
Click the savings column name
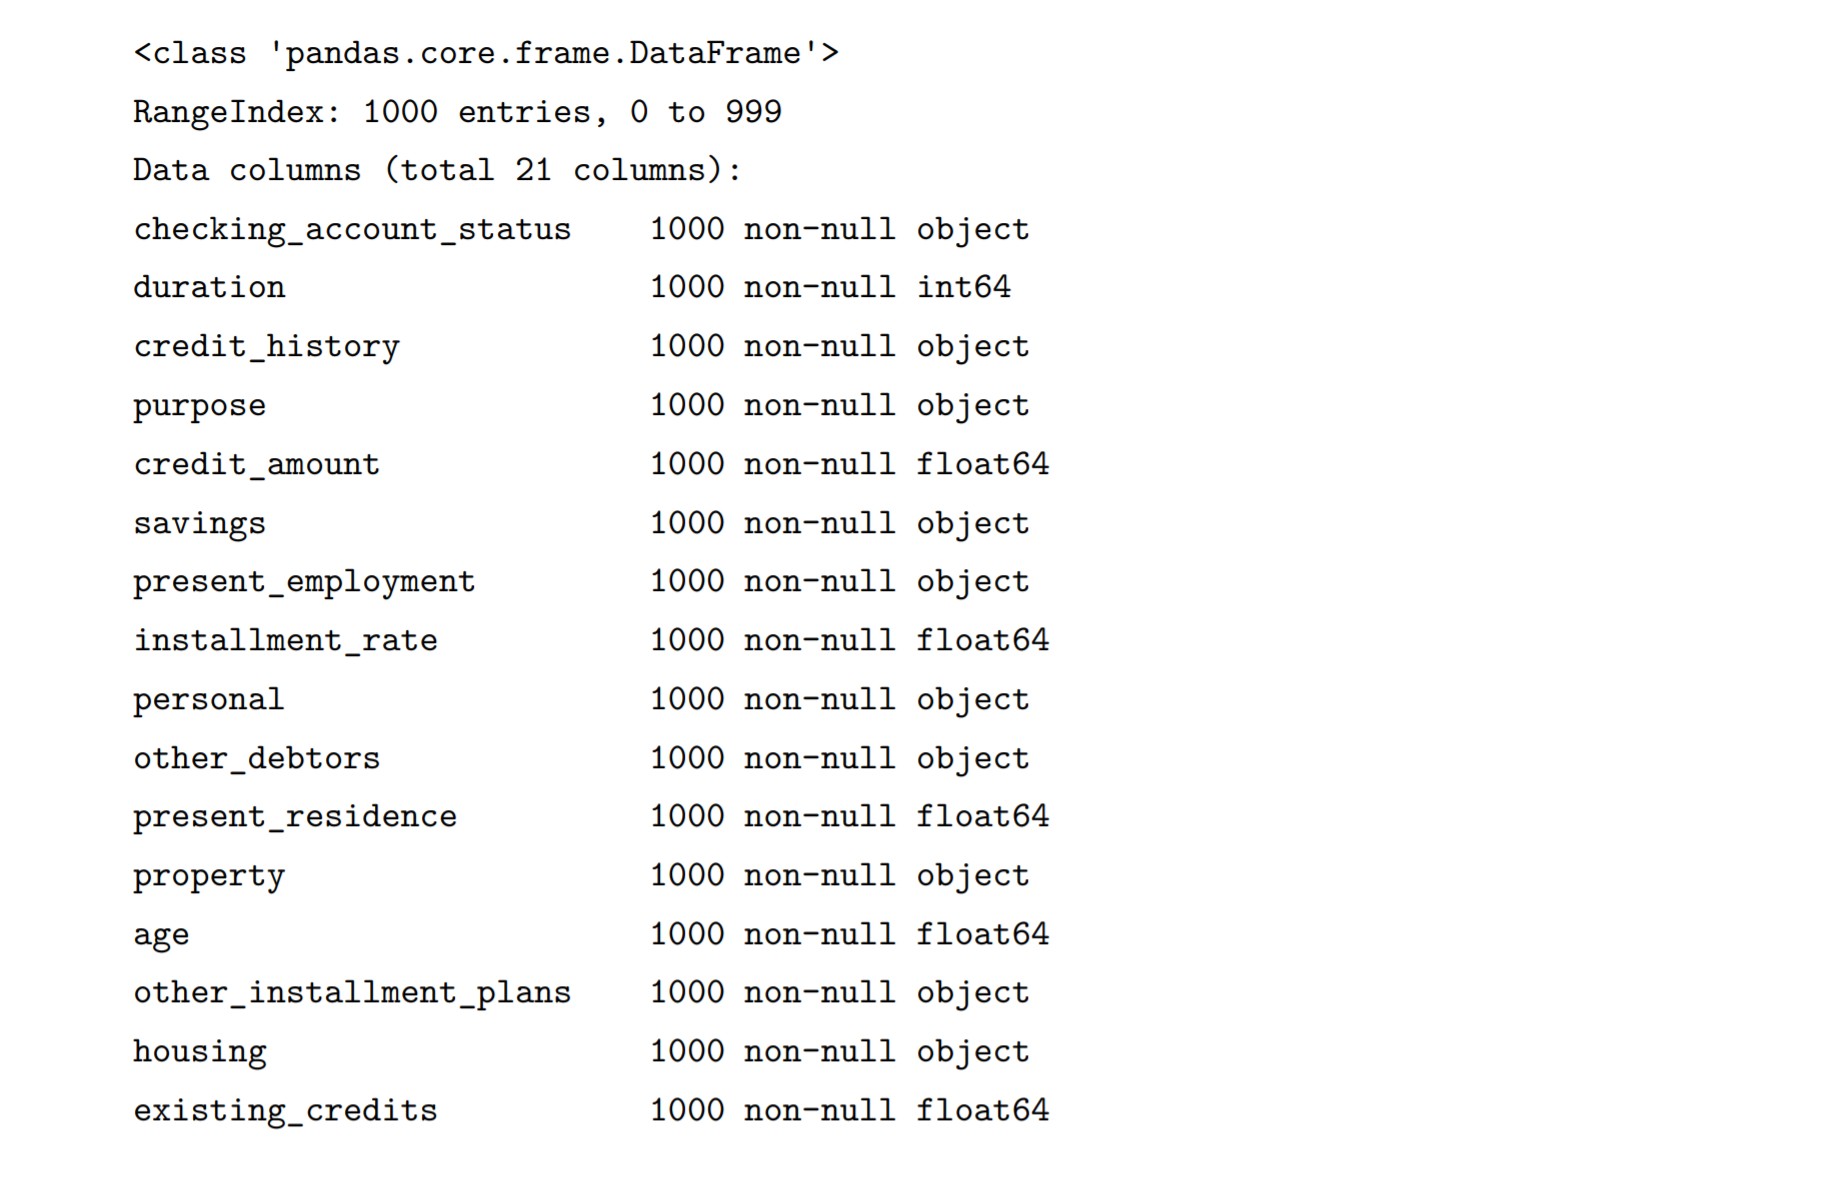click(x=199, y=524)
